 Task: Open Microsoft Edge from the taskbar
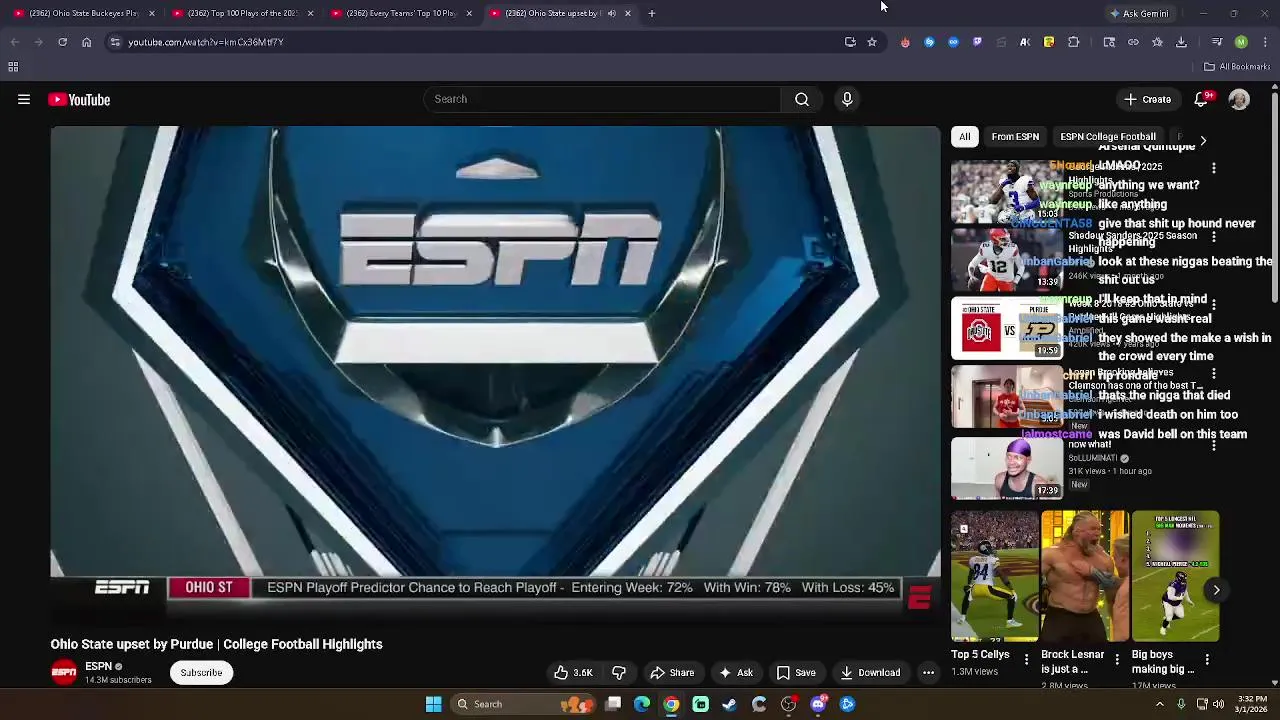(x=642, y=704)
